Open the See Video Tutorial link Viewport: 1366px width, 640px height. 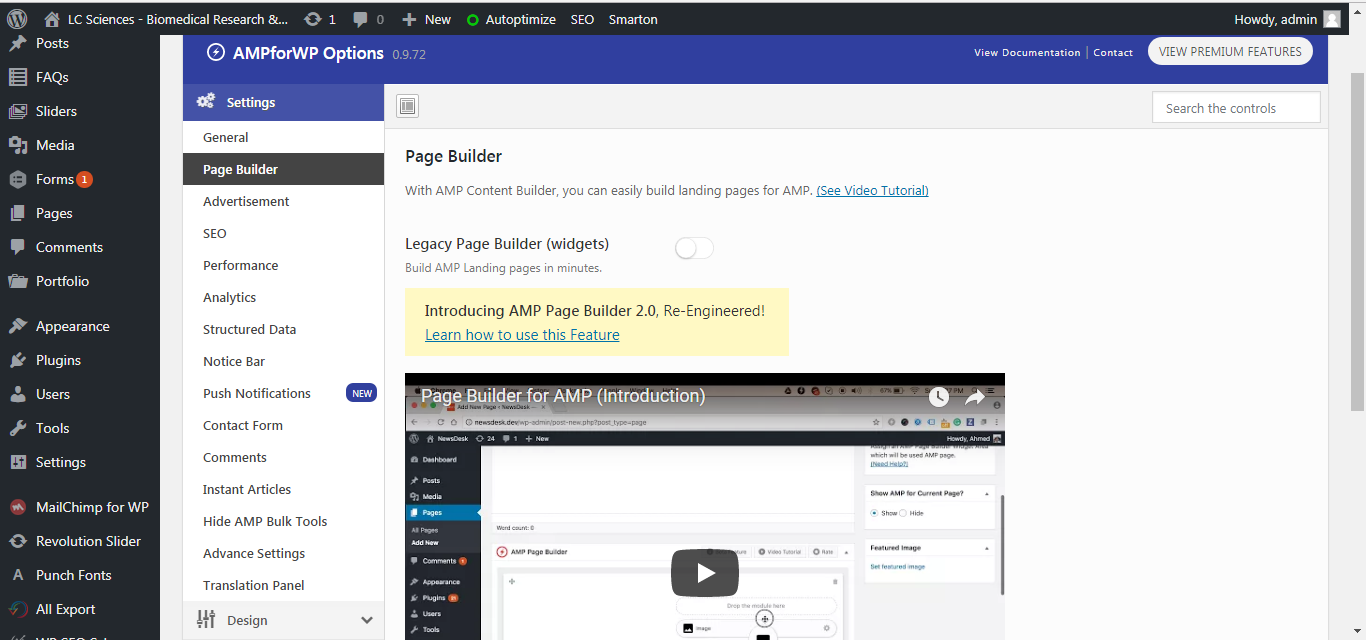tap(872, 190)
